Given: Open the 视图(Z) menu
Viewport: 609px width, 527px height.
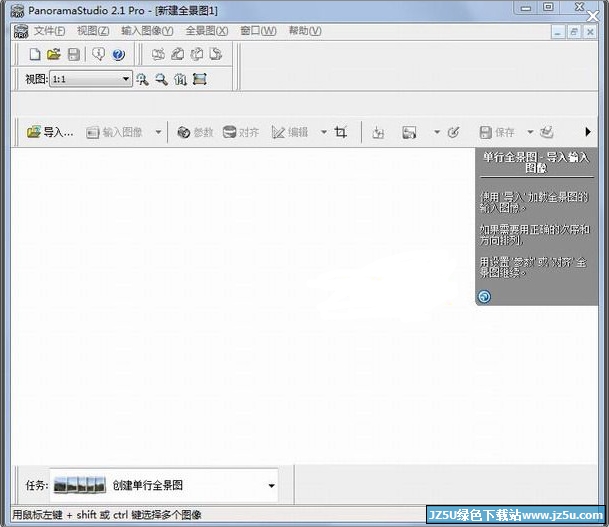Looking at the screenshot, I should [x=93, y=31].
